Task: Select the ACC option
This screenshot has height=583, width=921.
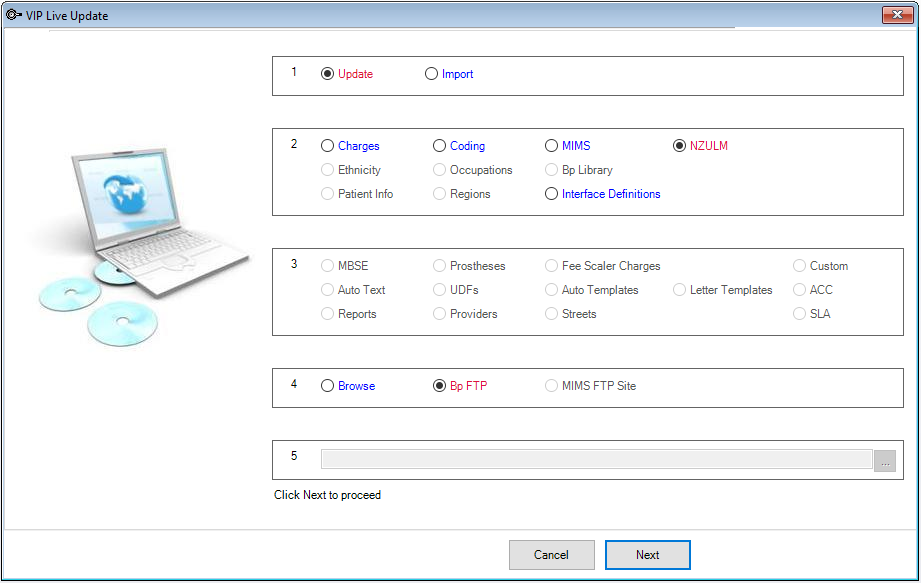Action: point(799,290)
